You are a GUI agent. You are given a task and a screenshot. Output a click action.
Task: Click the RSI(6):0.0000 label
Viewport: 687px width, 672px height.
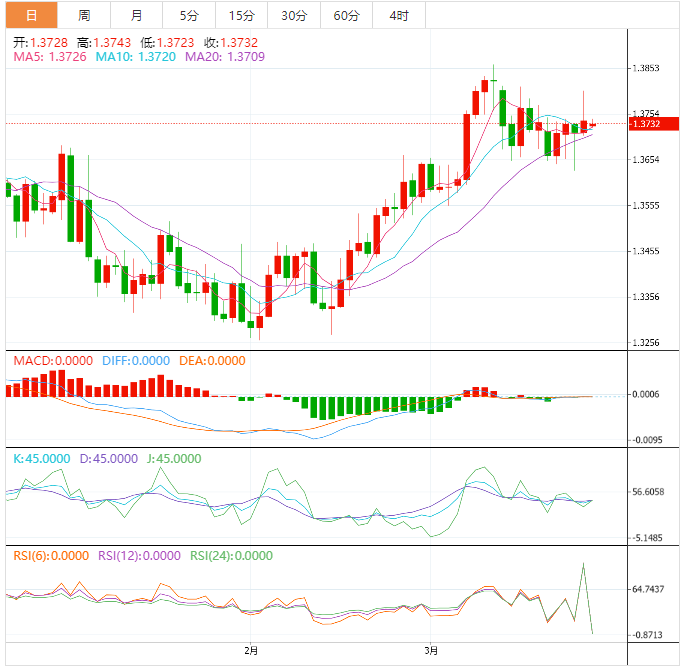point(51,556)
